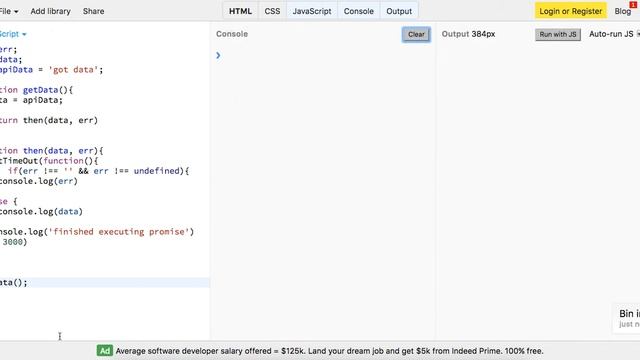Image resolution: width=640 pixels, height=360 pixels.
Task: Click the console.log(data) line
Action: point(41,211)
